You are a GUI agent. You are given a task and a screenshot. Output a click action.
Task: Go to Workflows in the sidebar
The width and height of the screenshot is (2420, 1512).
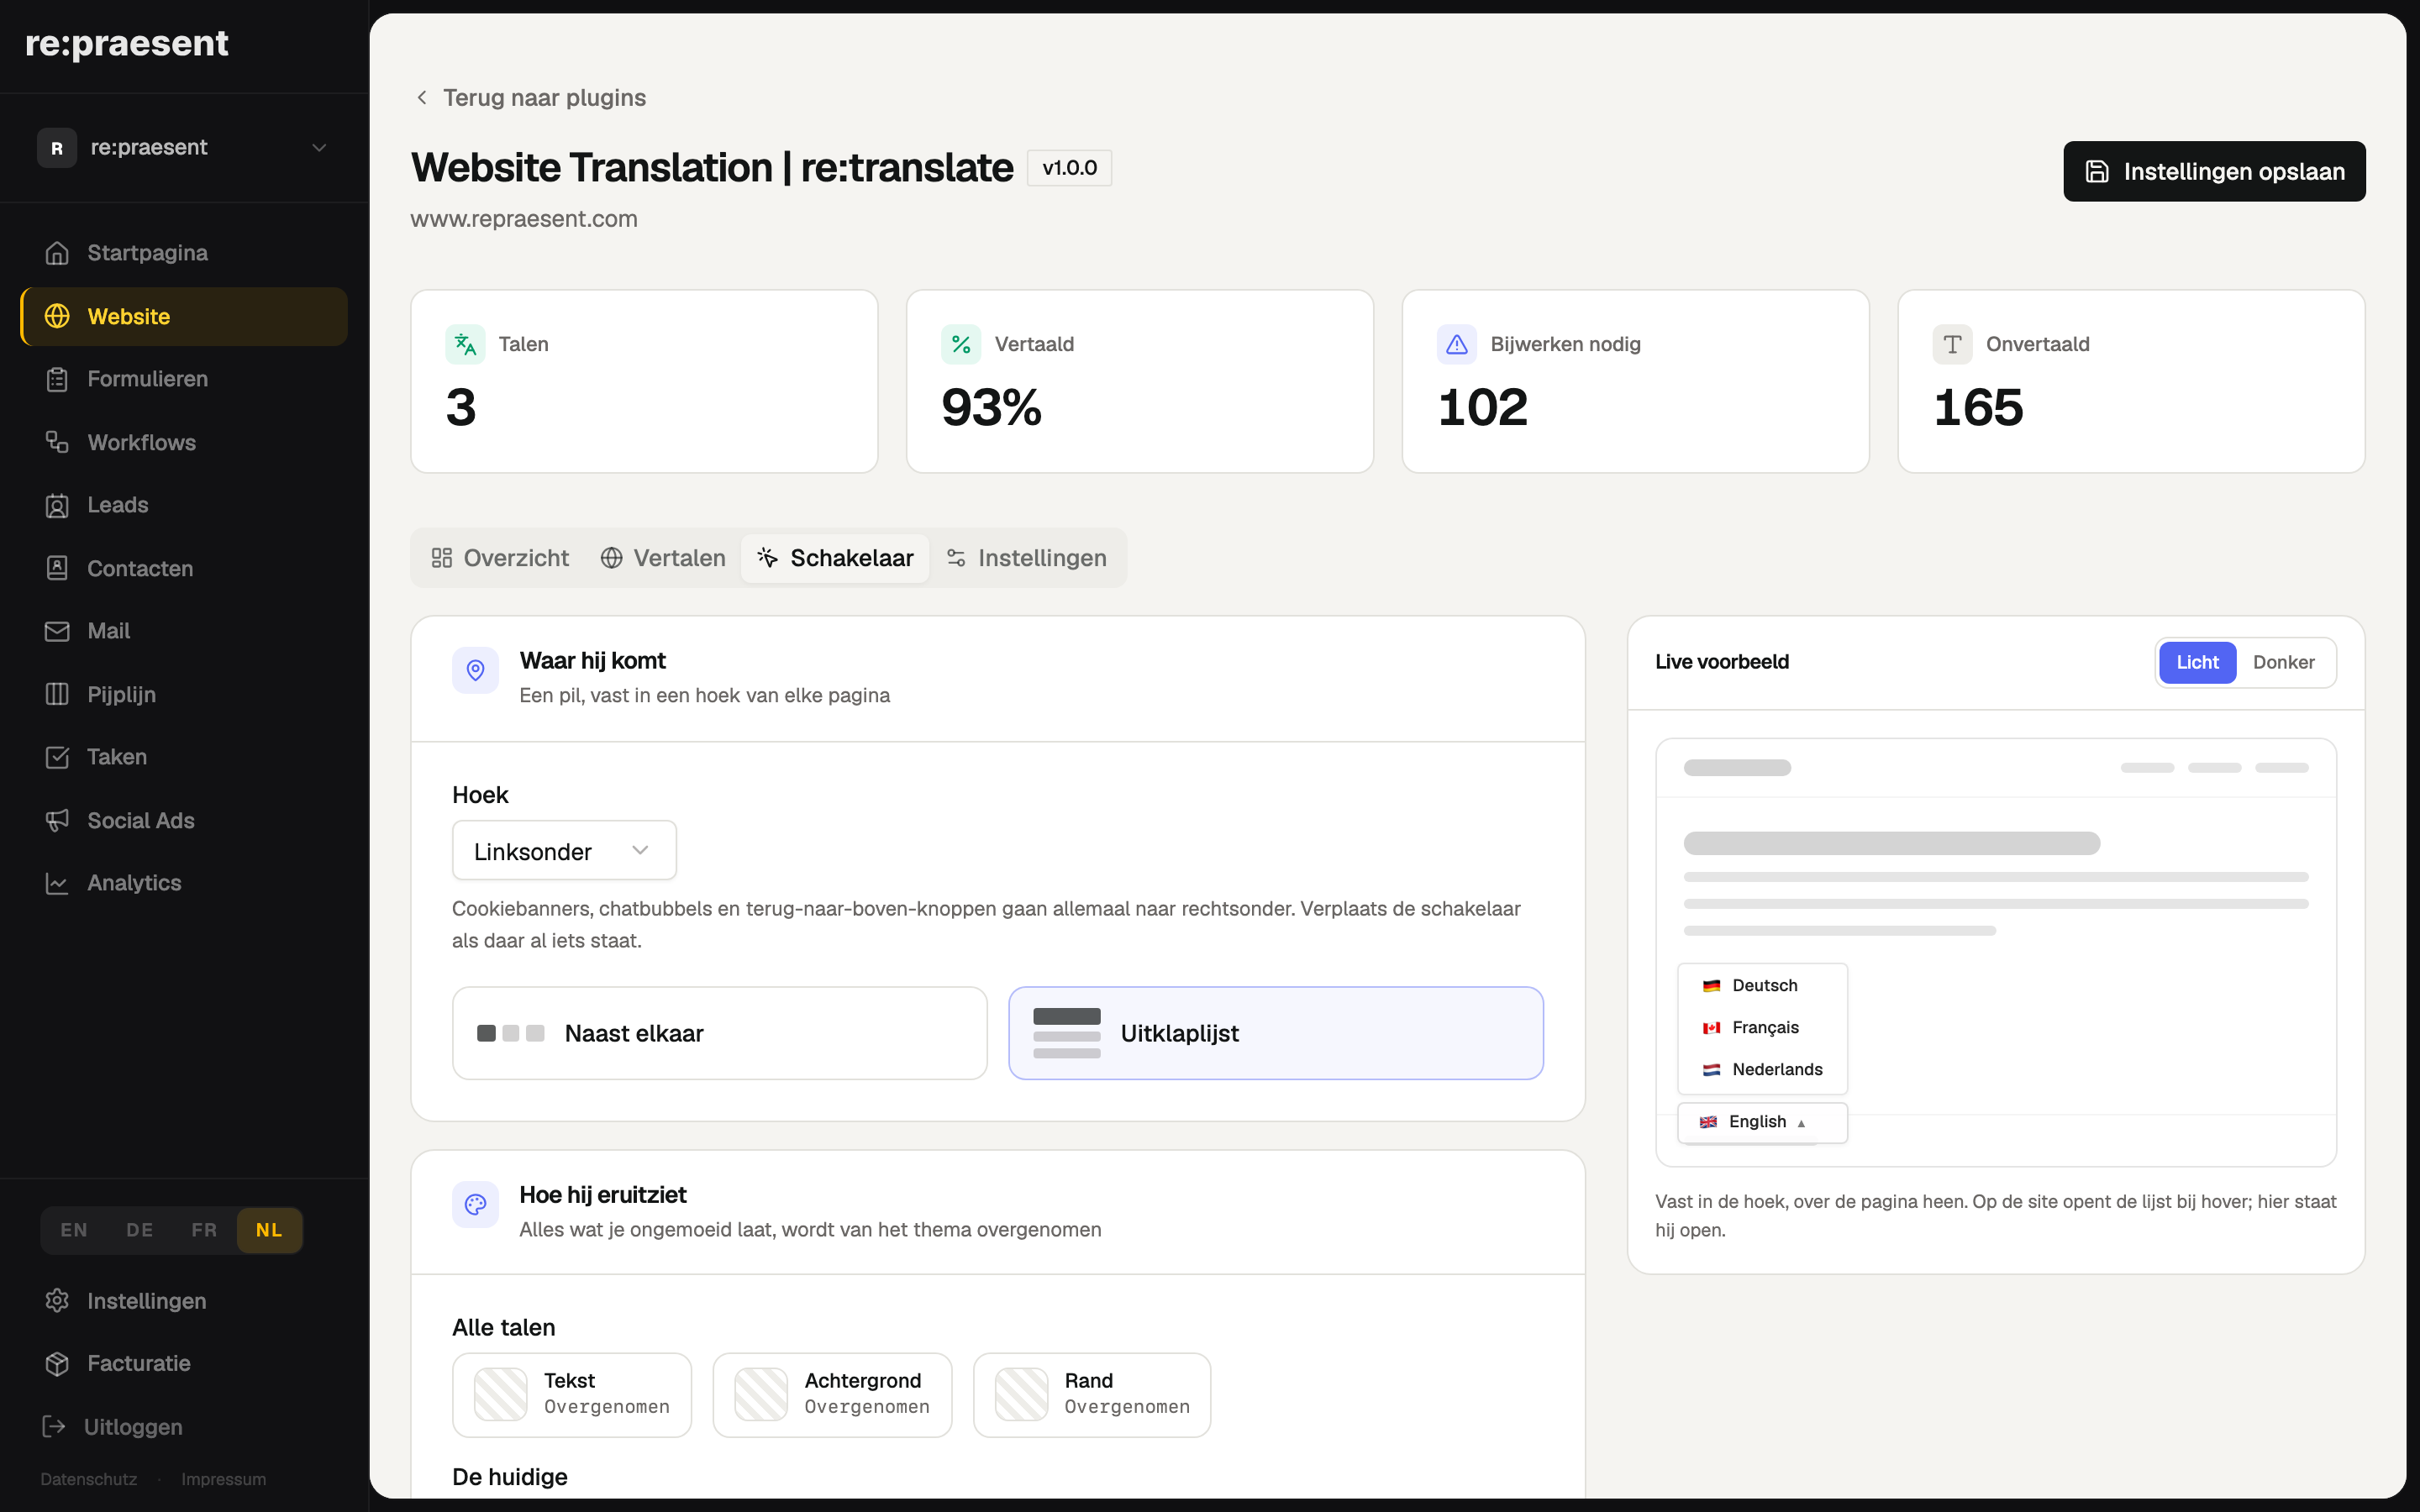pos(185,442)
